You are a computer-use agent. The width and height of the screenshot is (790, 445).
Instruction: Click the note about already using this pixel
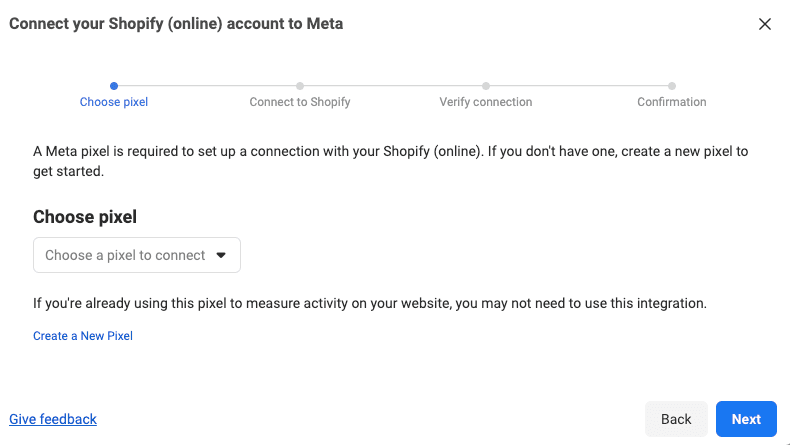tap(370, 302)
